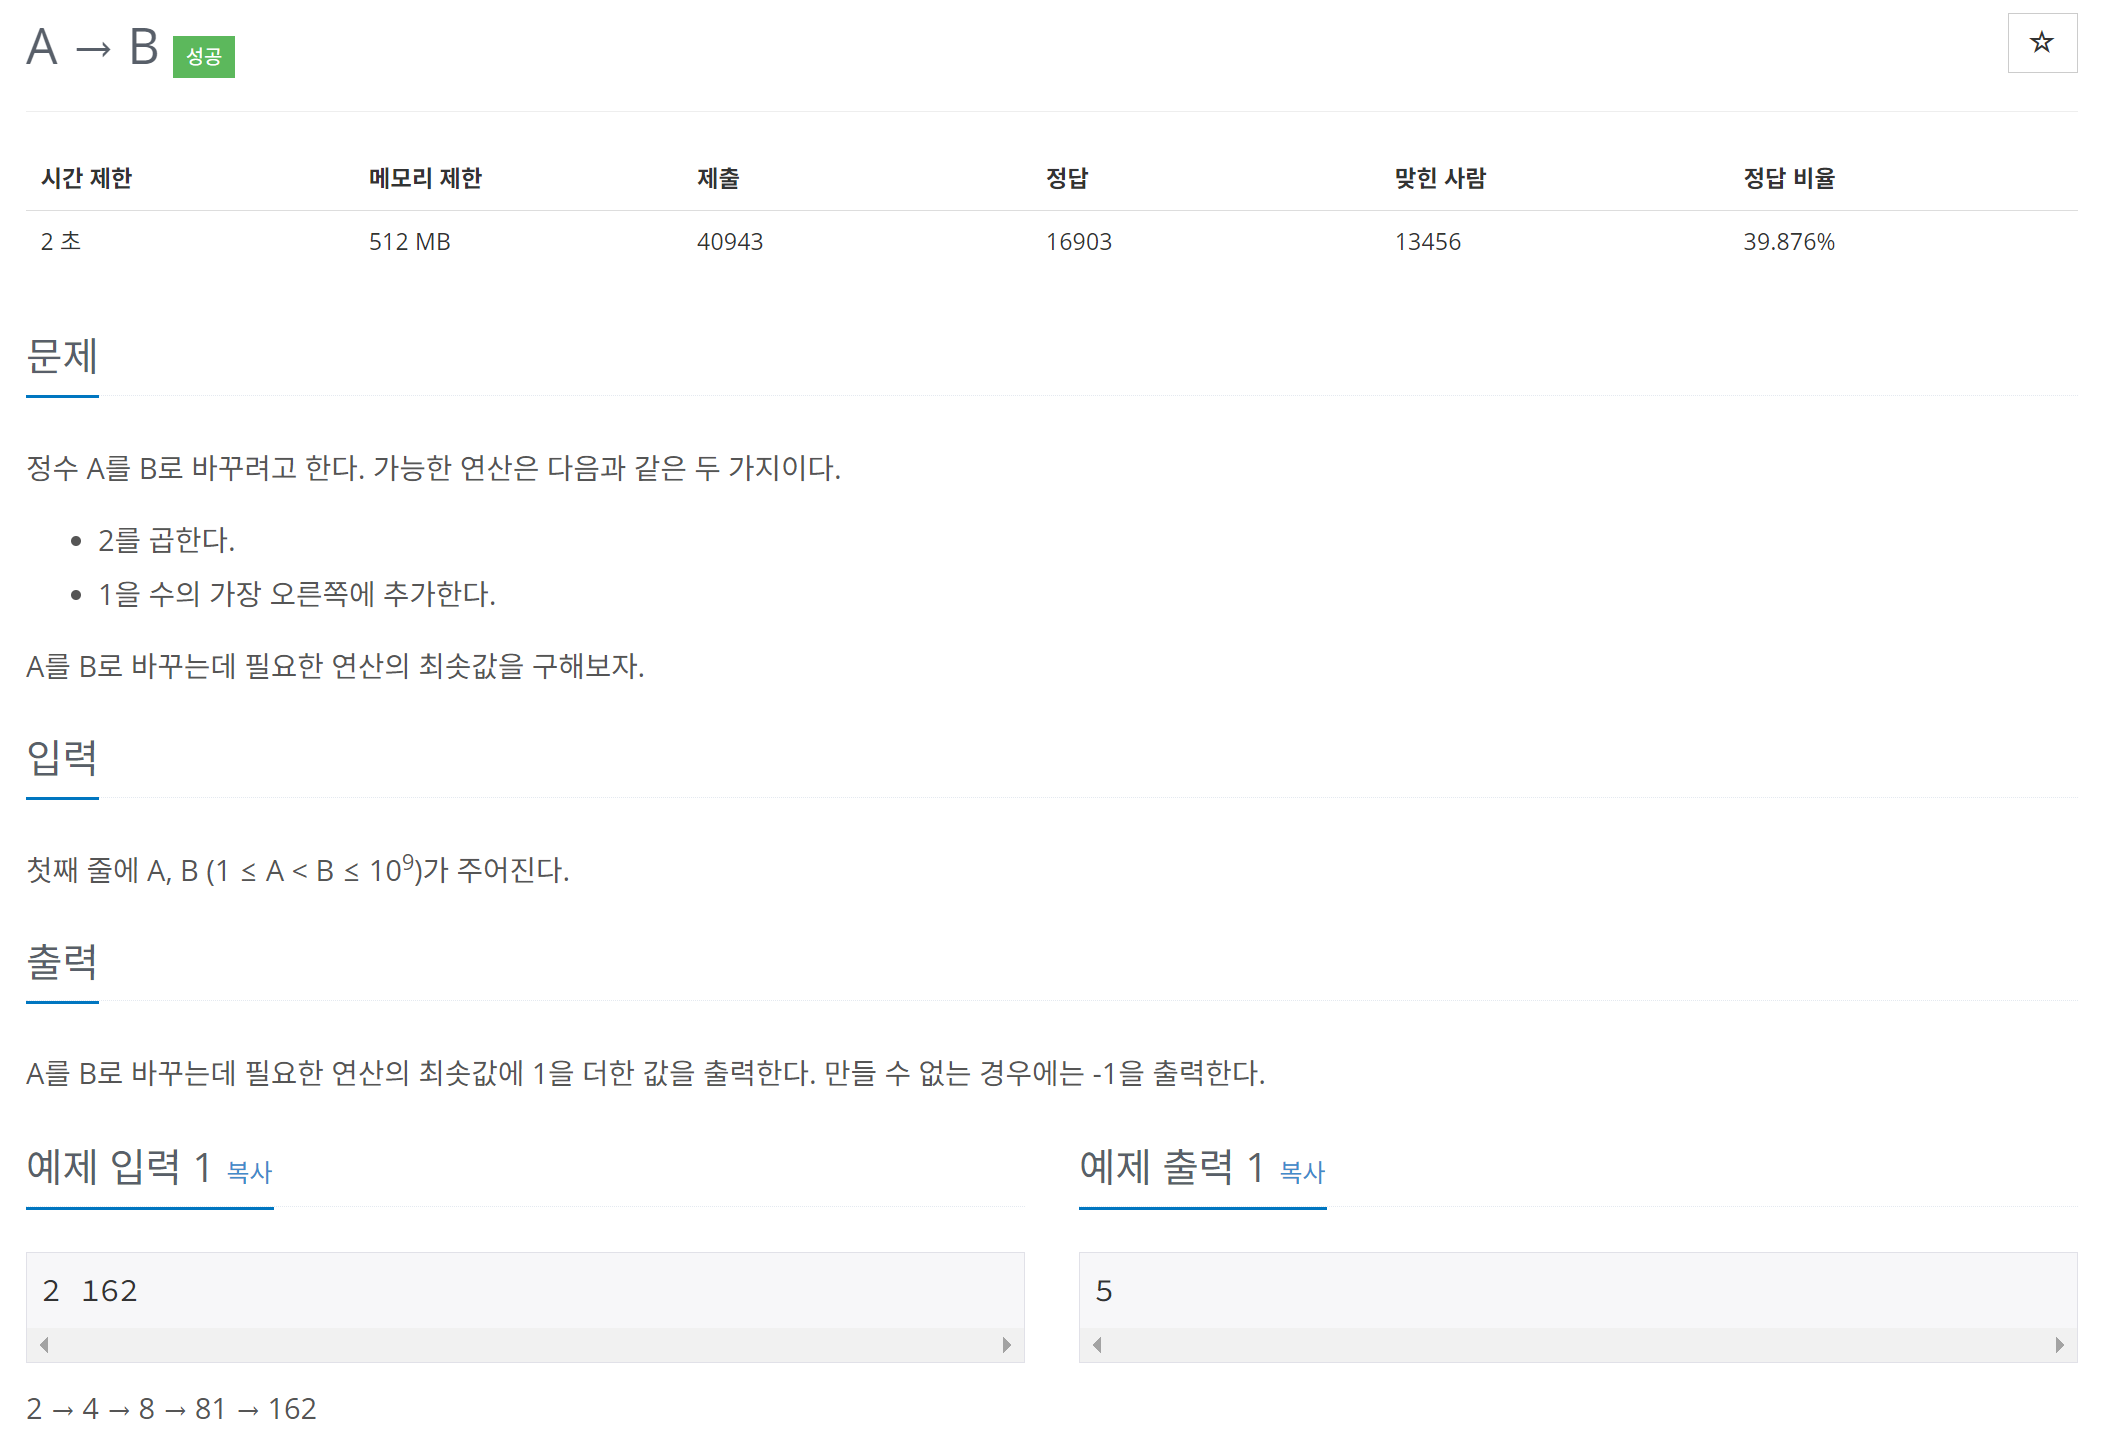Click the 예제 입력 1 heading
Image resolution: width=2125 pixels, height=1453 pixels.
[118, 1167]
